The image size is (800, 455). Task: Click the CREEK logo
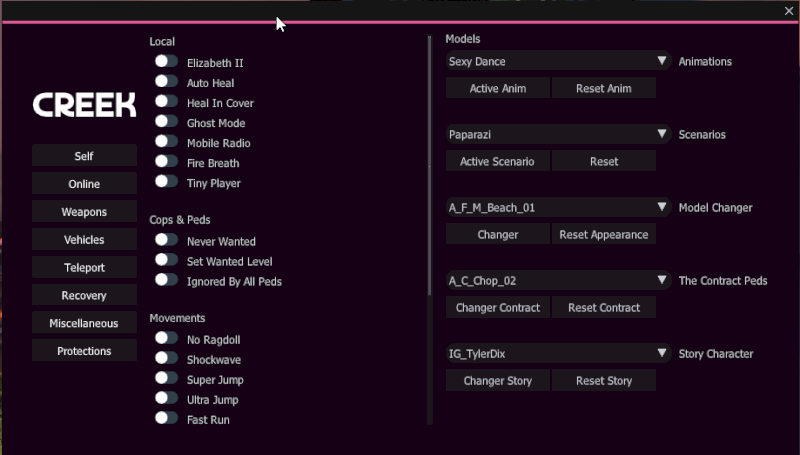click(85, 105)
